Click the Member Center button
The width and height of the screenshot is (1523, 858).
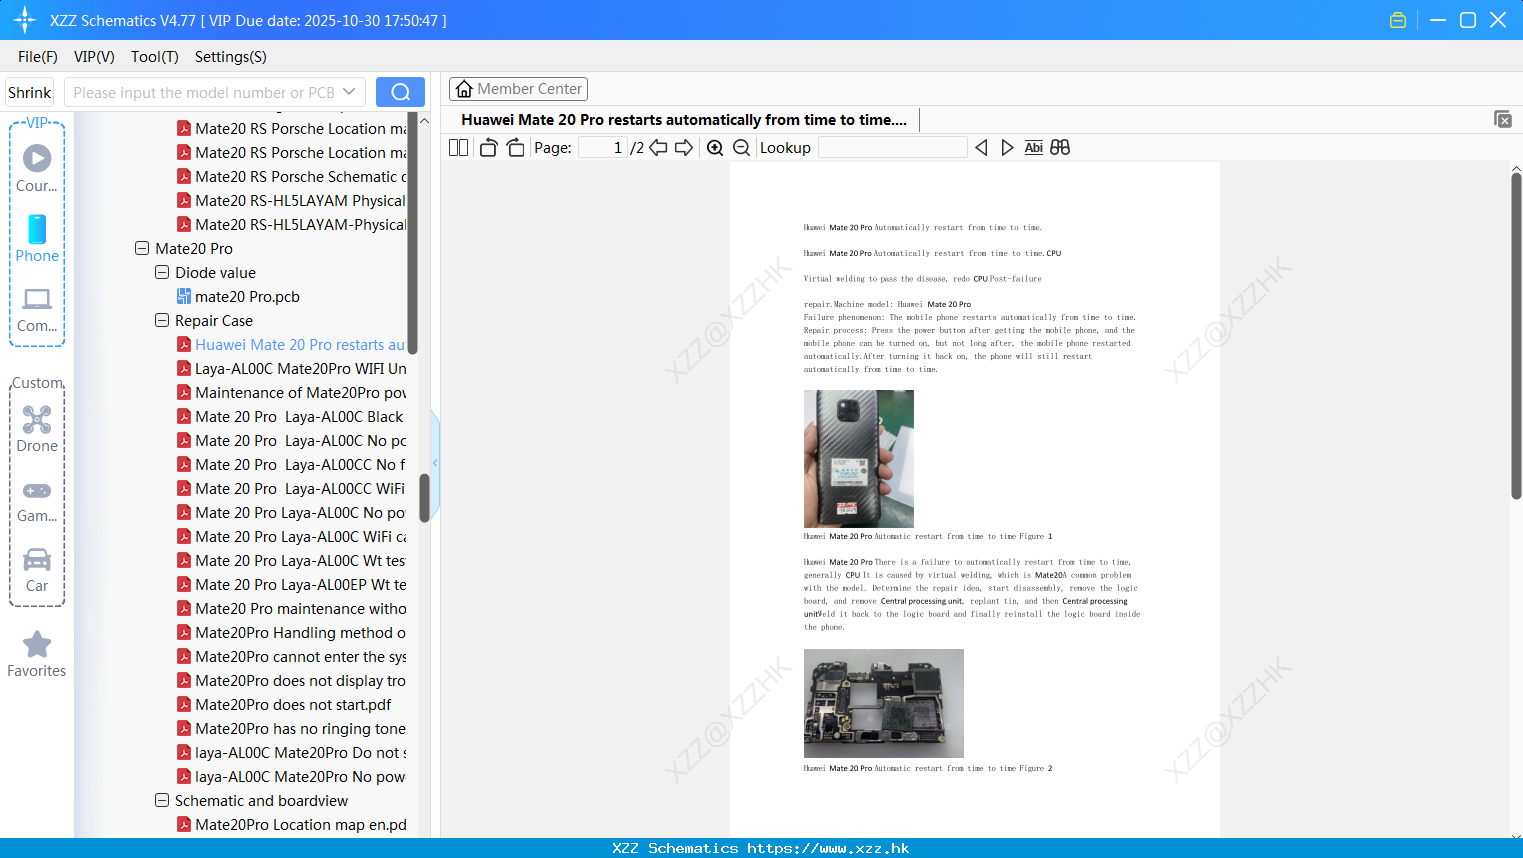pyautogui.click(x=518, y=89)
